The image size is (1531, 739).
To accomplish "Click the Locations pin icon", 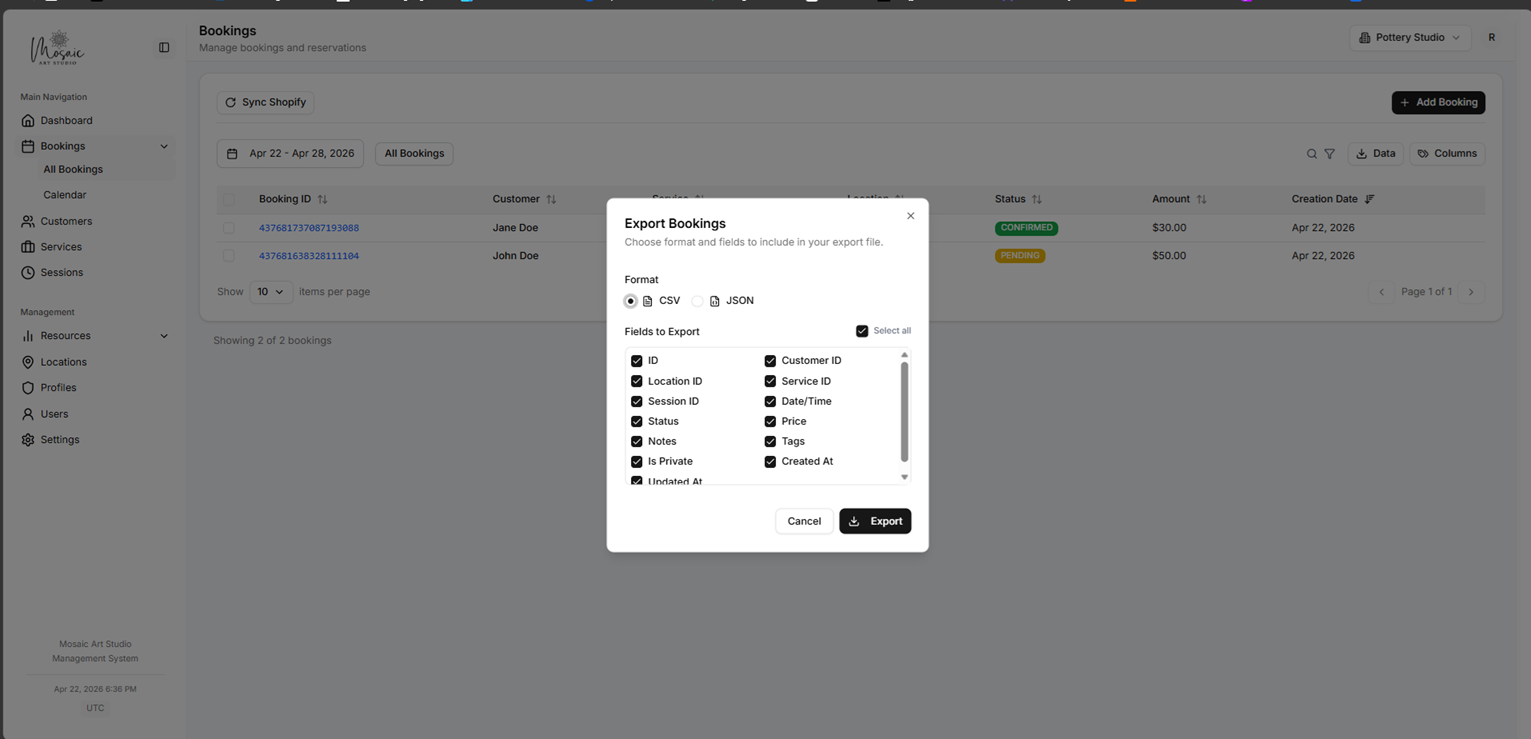I will (28, 362).
